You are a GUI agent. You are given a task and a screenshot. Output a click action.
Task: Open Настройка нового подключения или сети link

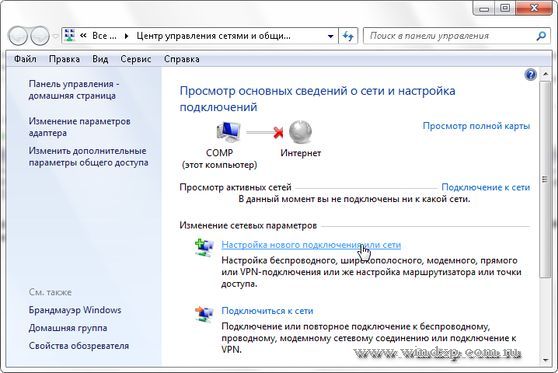click(311, 245)
